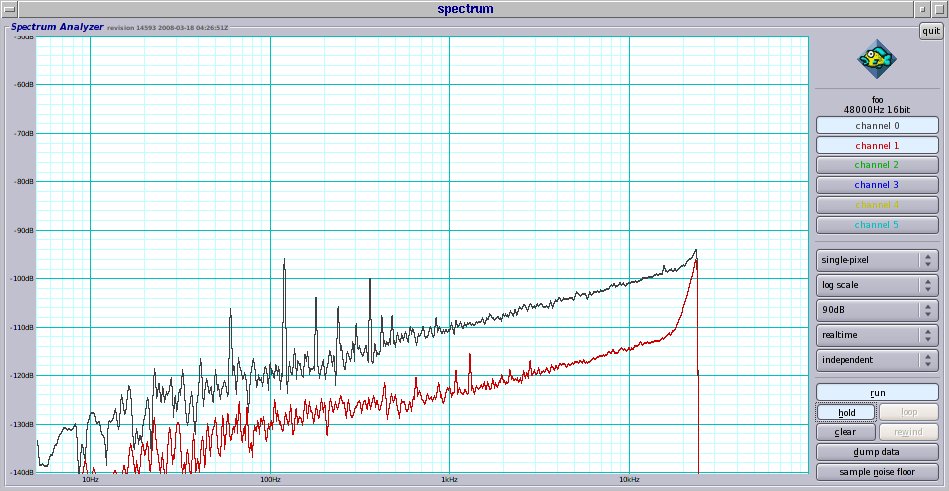Expand the 90dB range dropdown
This screenshot has width=949, height=491.
click(877, 310)
